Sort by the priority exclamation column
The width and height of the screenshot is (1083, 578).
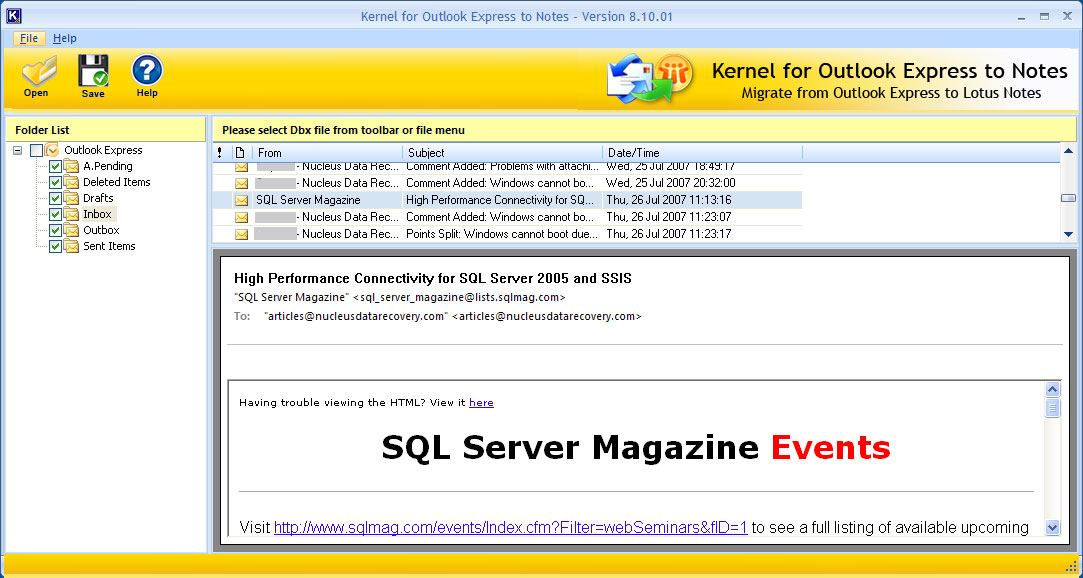point(220,153)
